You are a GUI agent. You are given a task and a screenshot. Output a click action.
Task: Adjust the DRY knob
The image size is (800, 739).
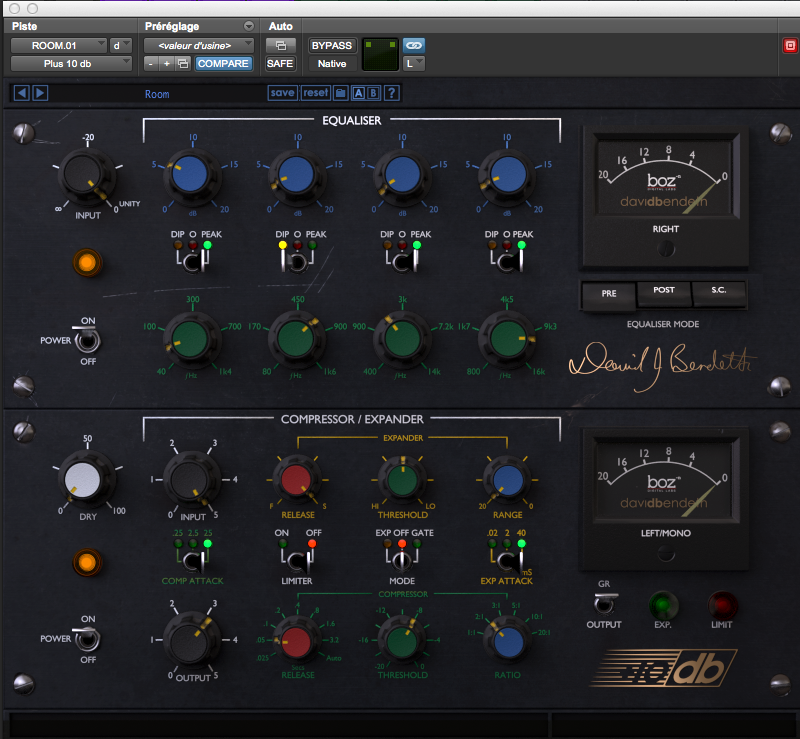point(86,478)
